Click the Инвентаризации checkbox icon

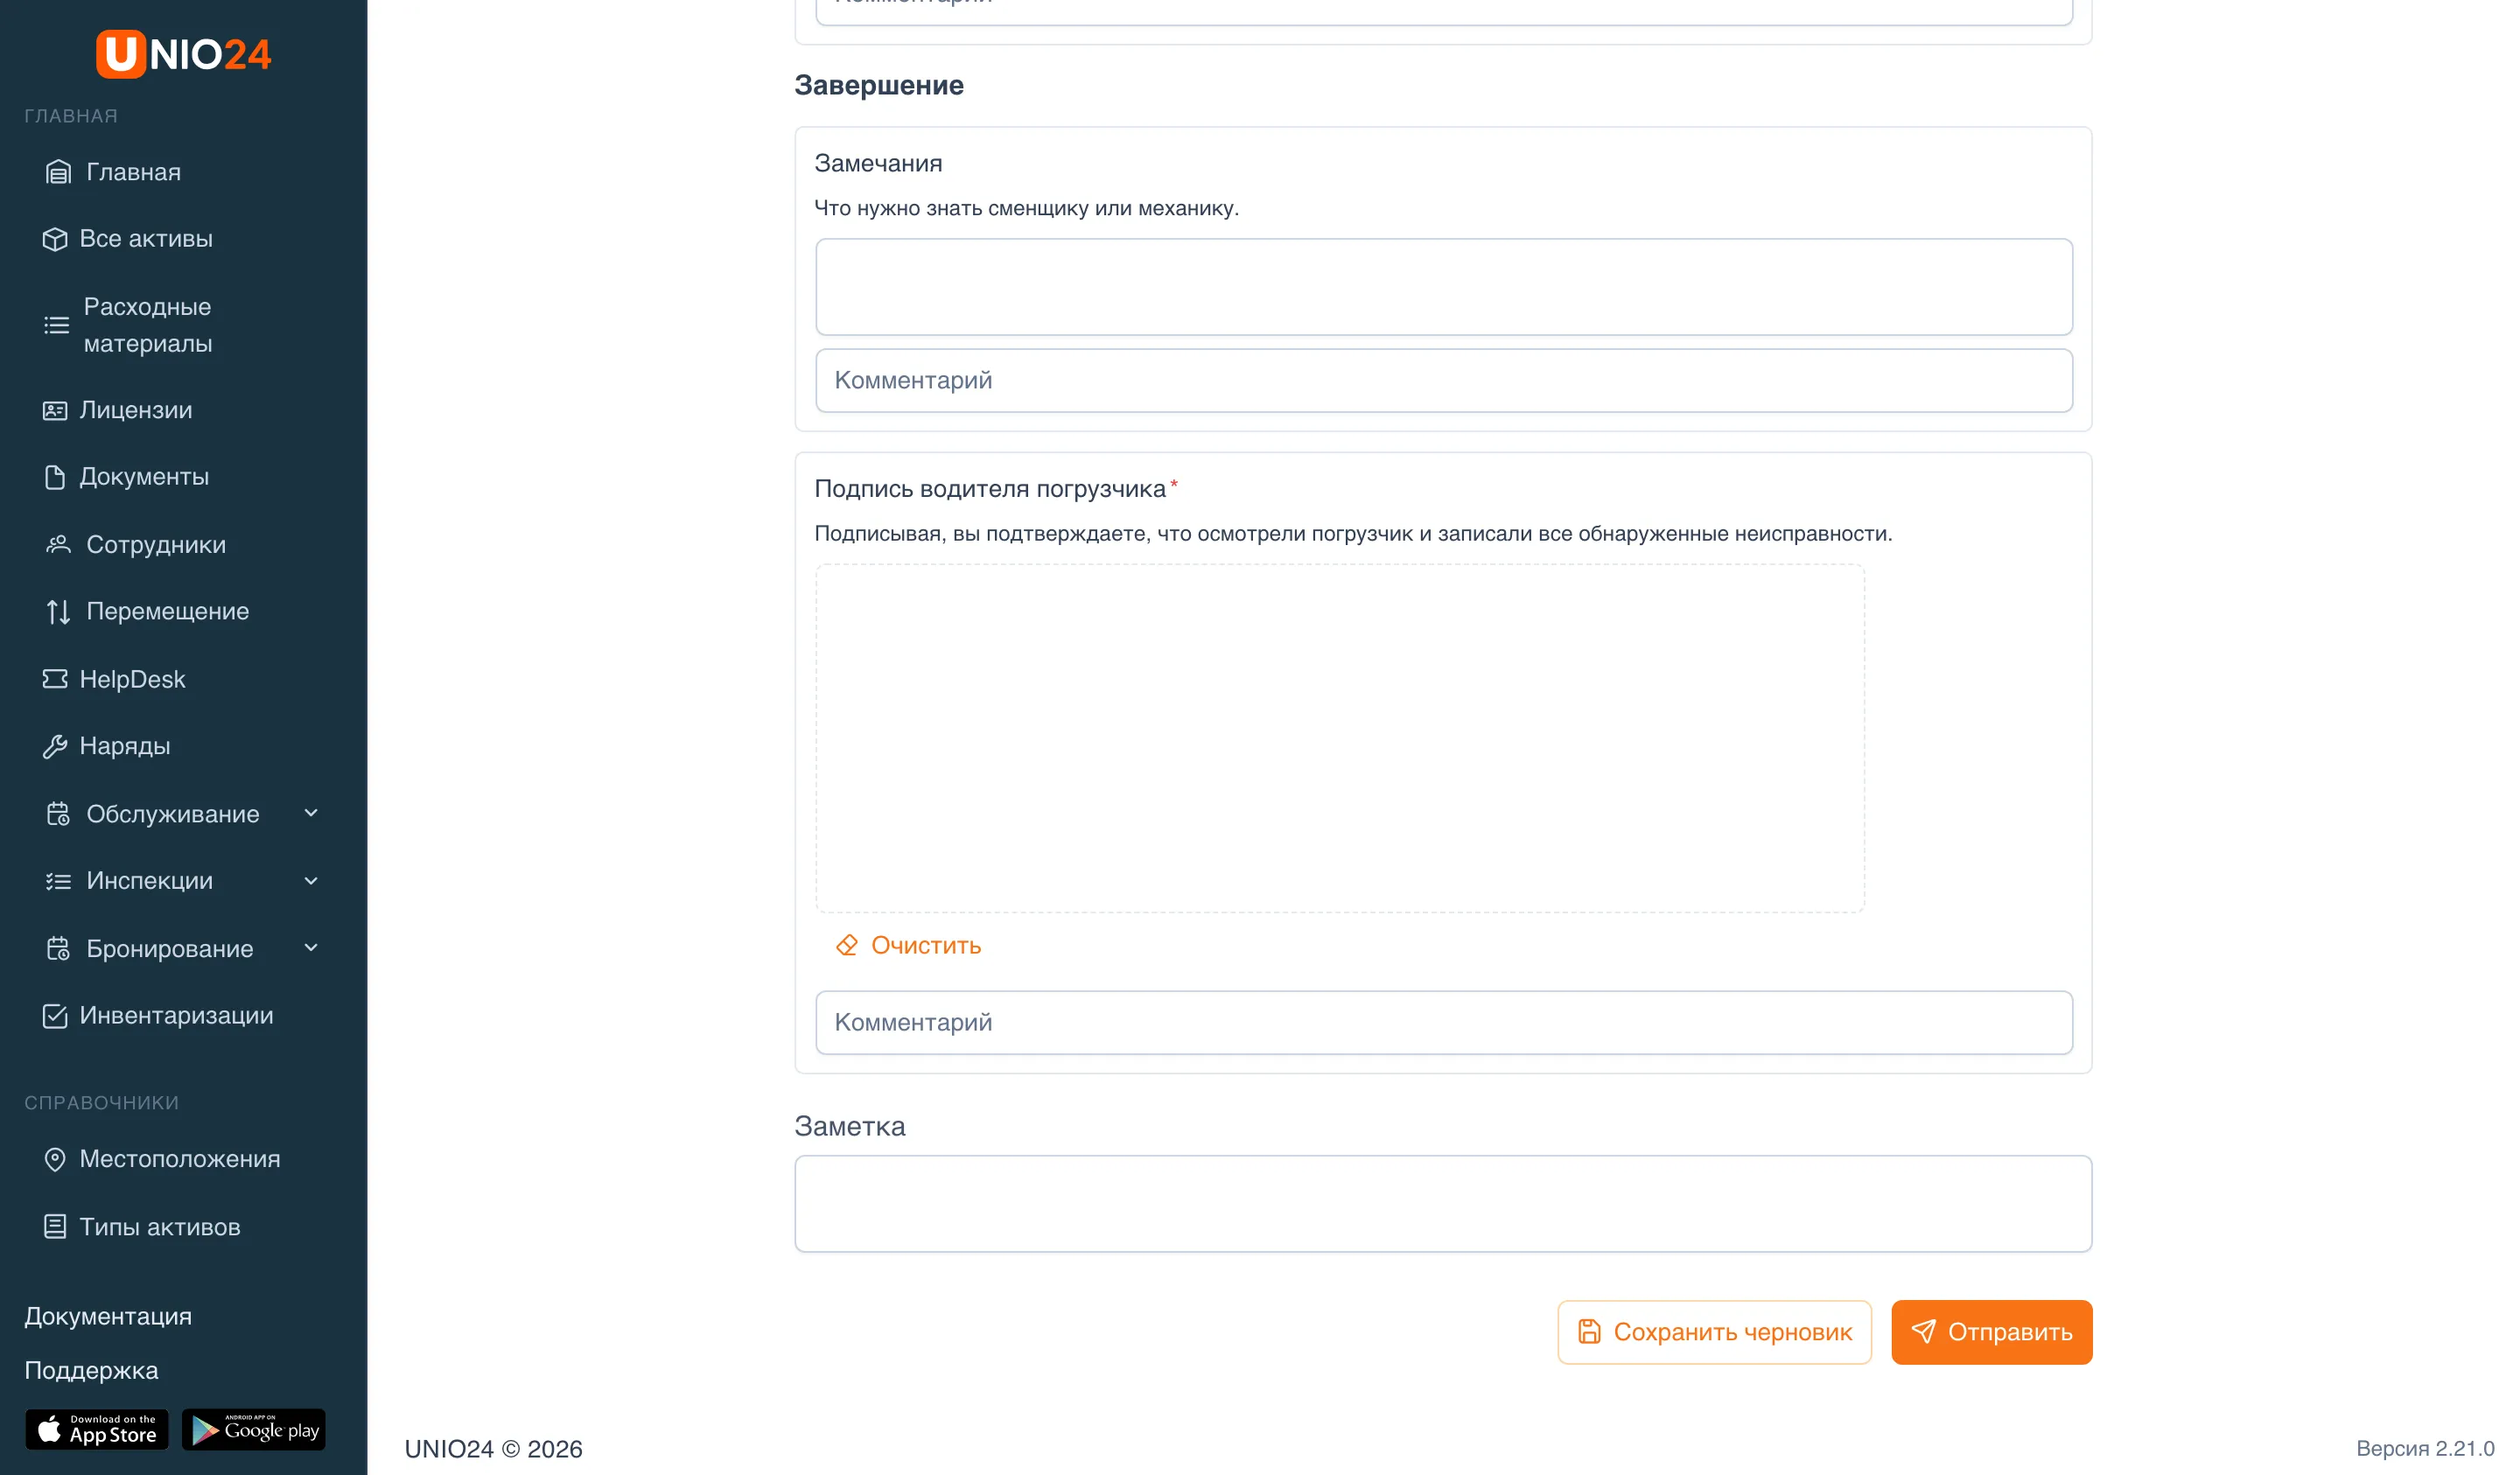55,1016
